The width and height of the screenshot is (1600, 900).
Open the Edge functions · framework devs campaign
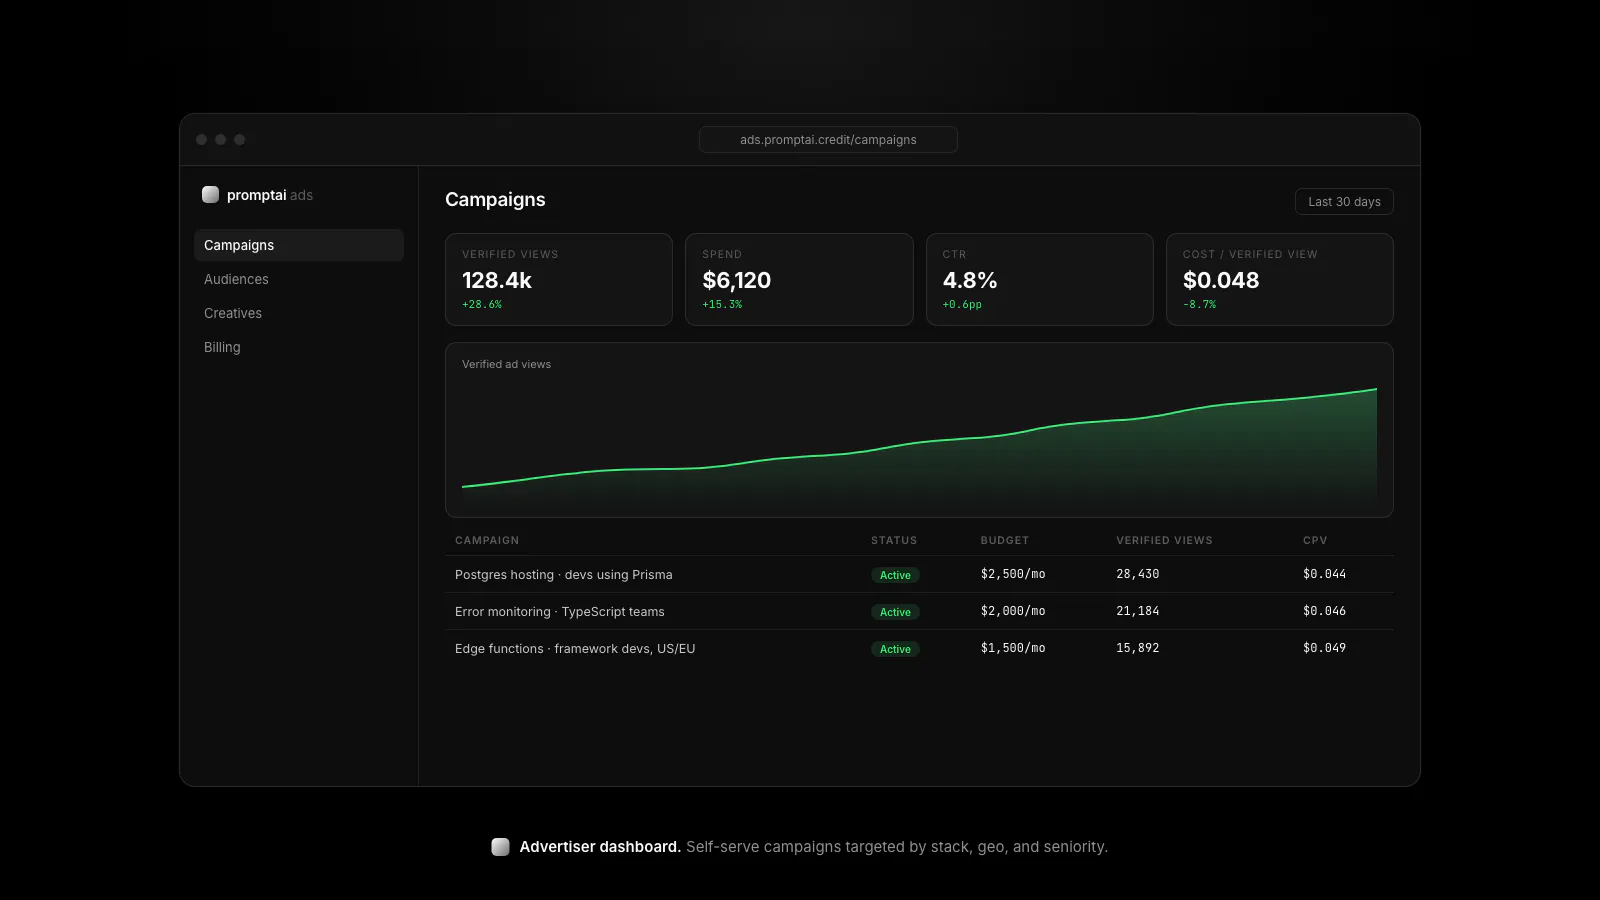575,649
